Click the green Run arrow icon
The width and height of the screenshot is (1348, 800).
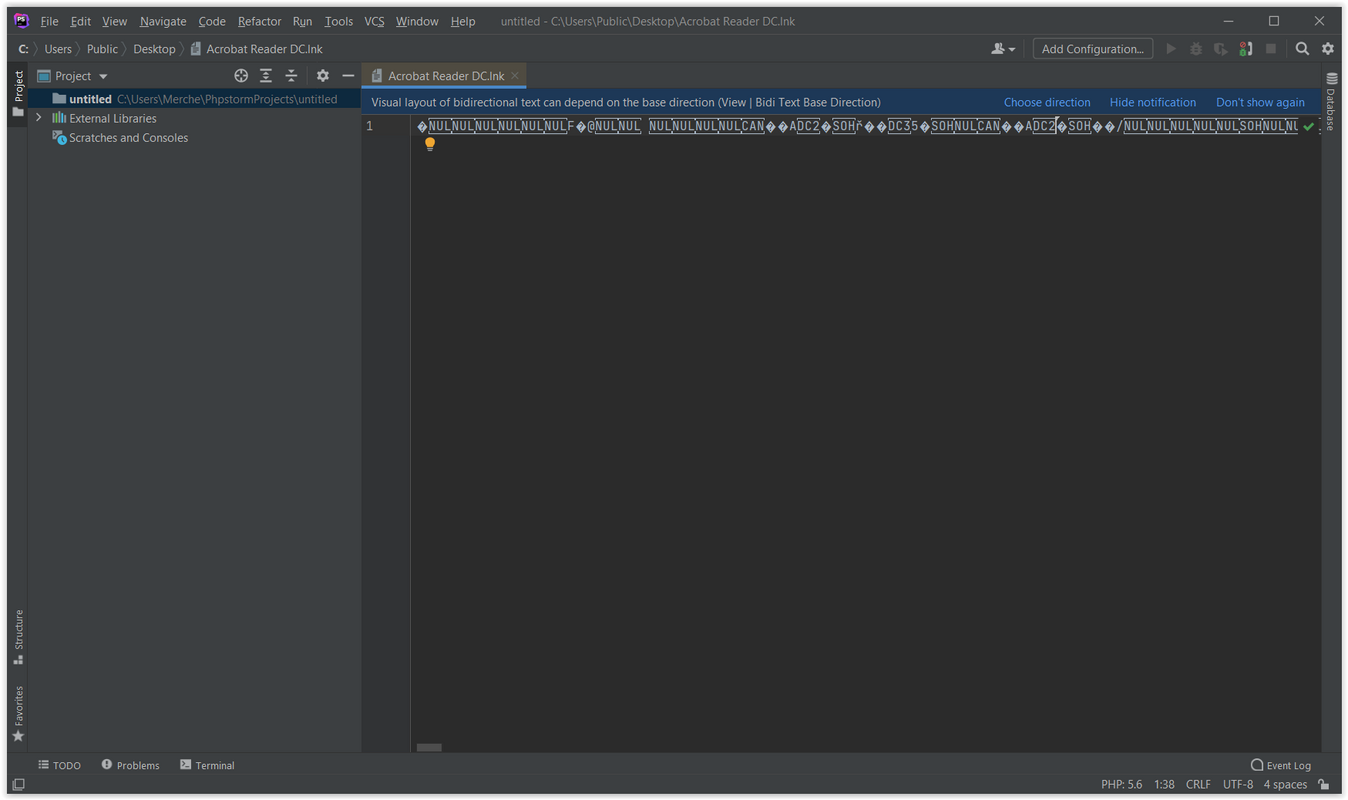pos(1171,49)
